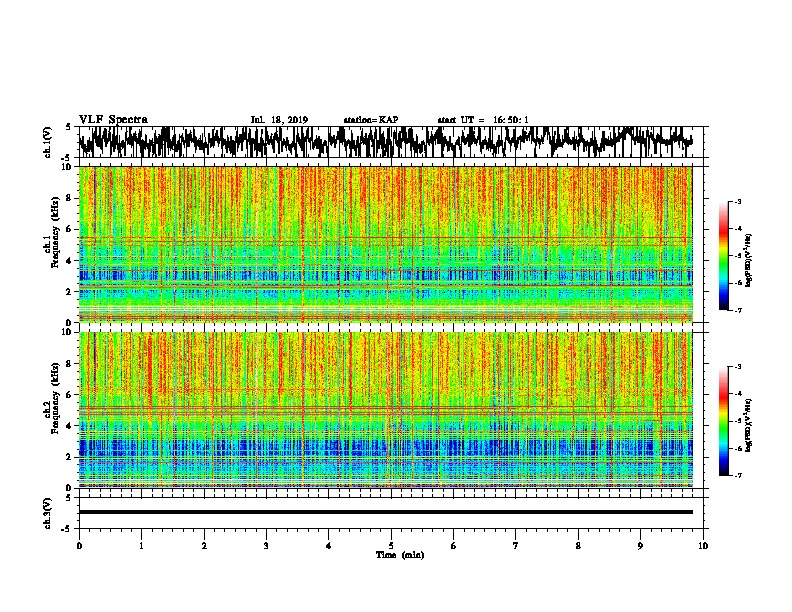The width and height of the screenshot is (792, 612).
Task: Click time axis tick label "7"
Action: tap(516, 546)
